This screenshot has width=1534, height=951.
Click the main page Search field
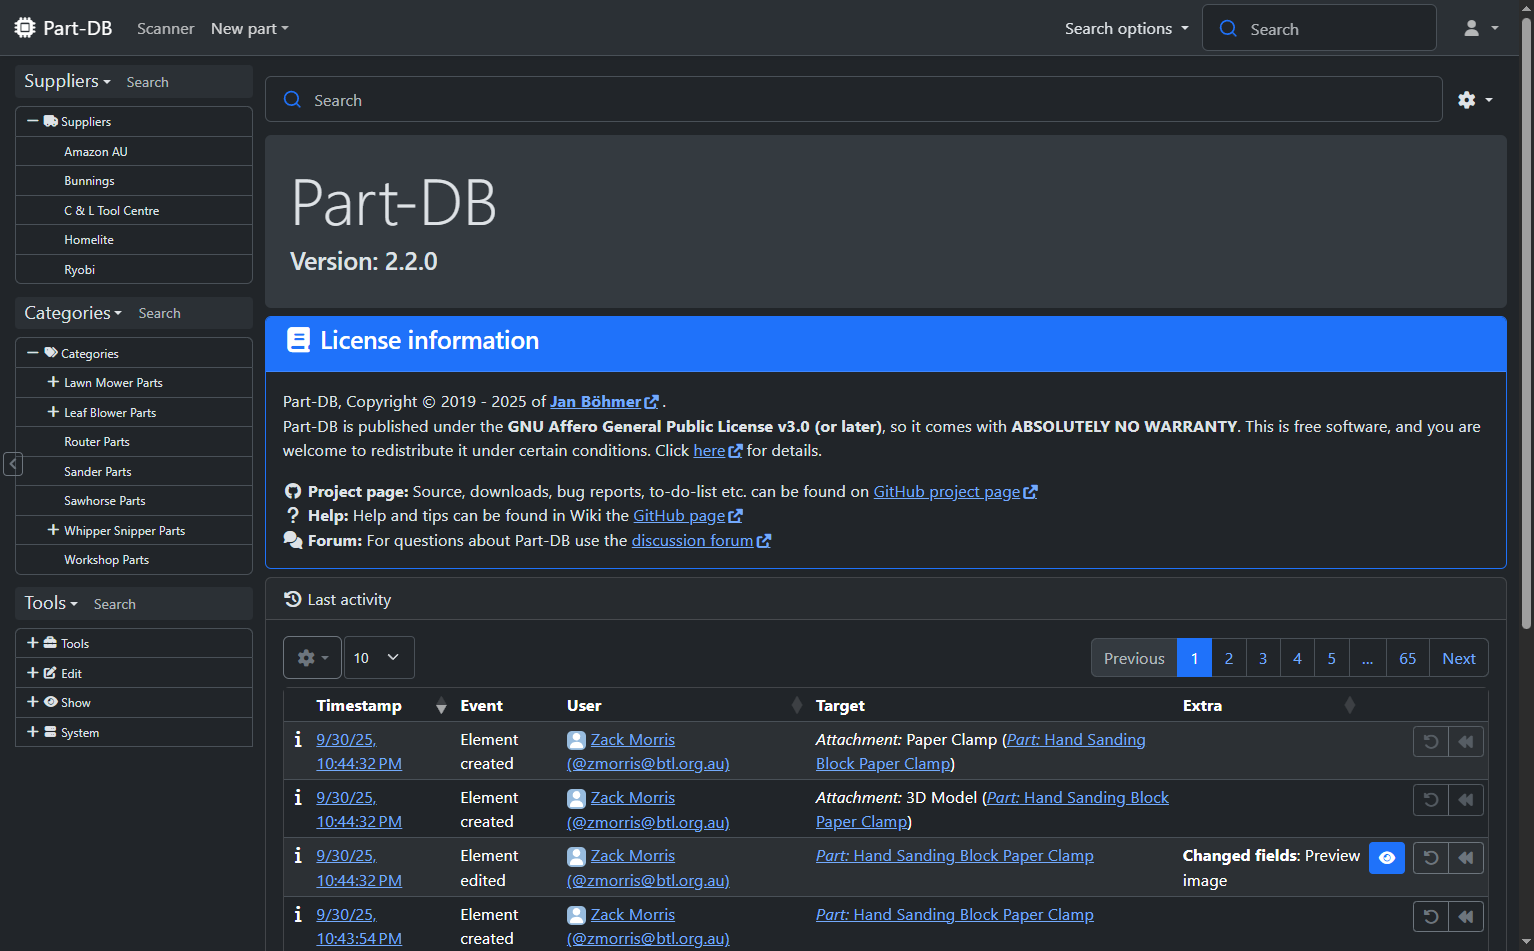coord(854,100)
